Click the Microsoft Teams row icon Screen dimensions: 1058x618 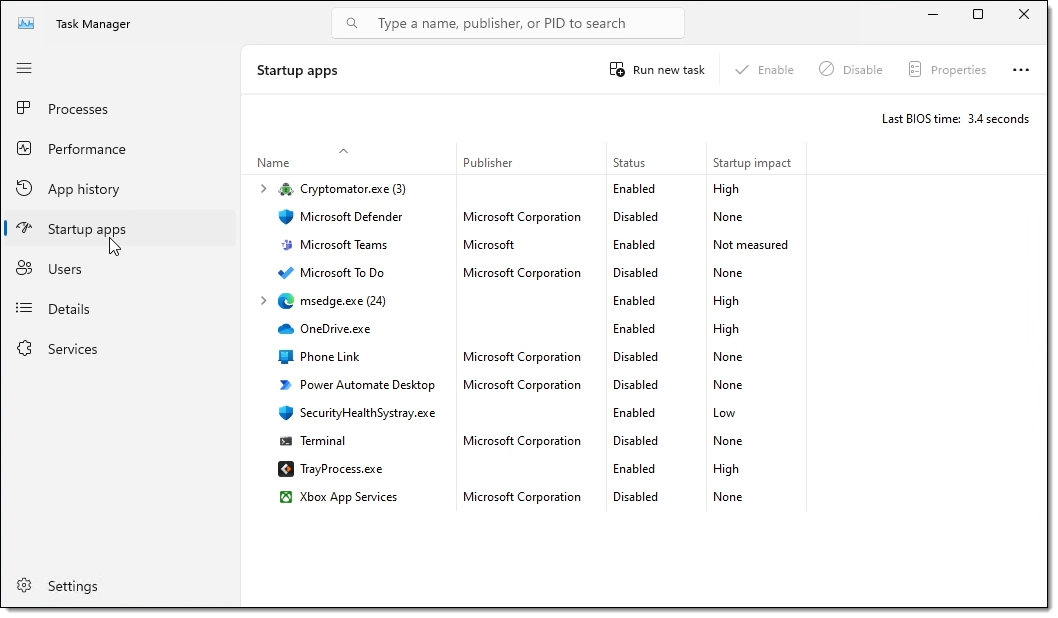286,245
